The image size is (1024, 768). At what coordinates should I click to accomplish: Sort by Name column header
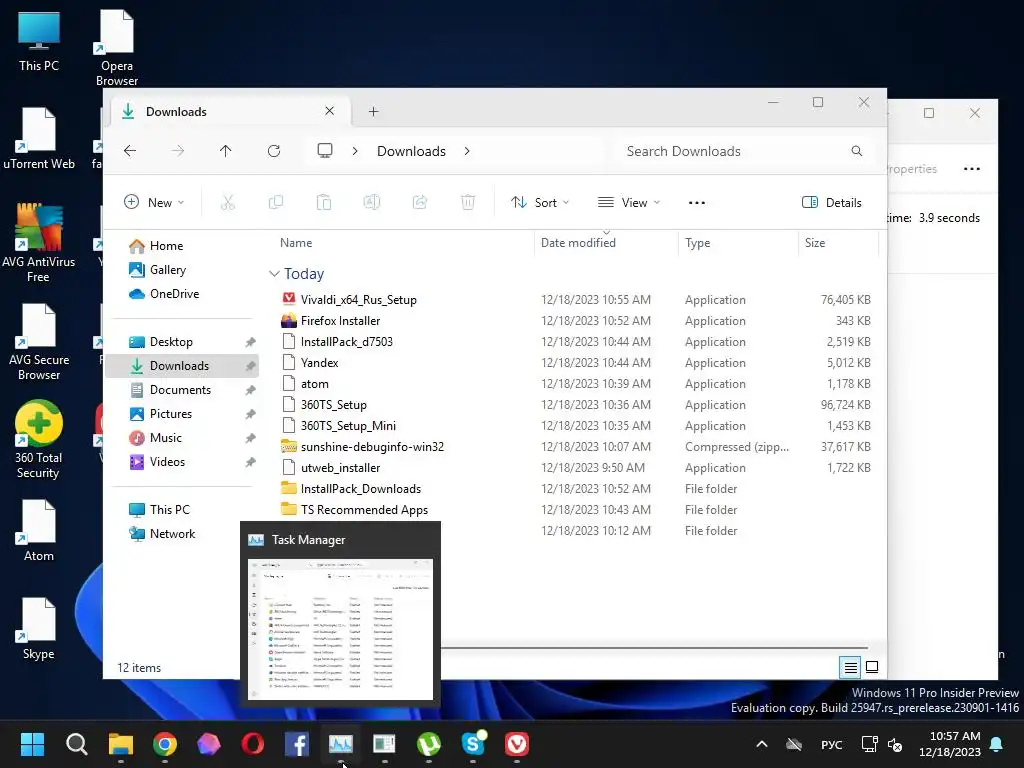pos(296,243)
